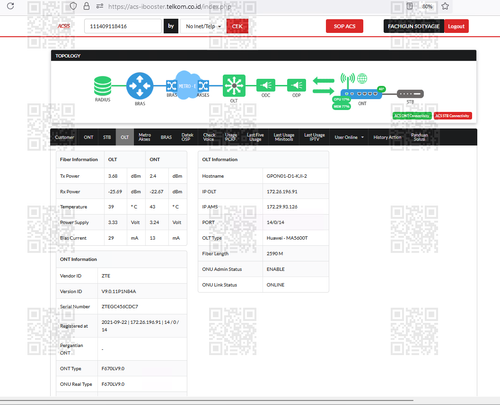Click the 80% zoom level indicator
The height and width of the screenshot is (405, 500).
click(x=427, y=6)
